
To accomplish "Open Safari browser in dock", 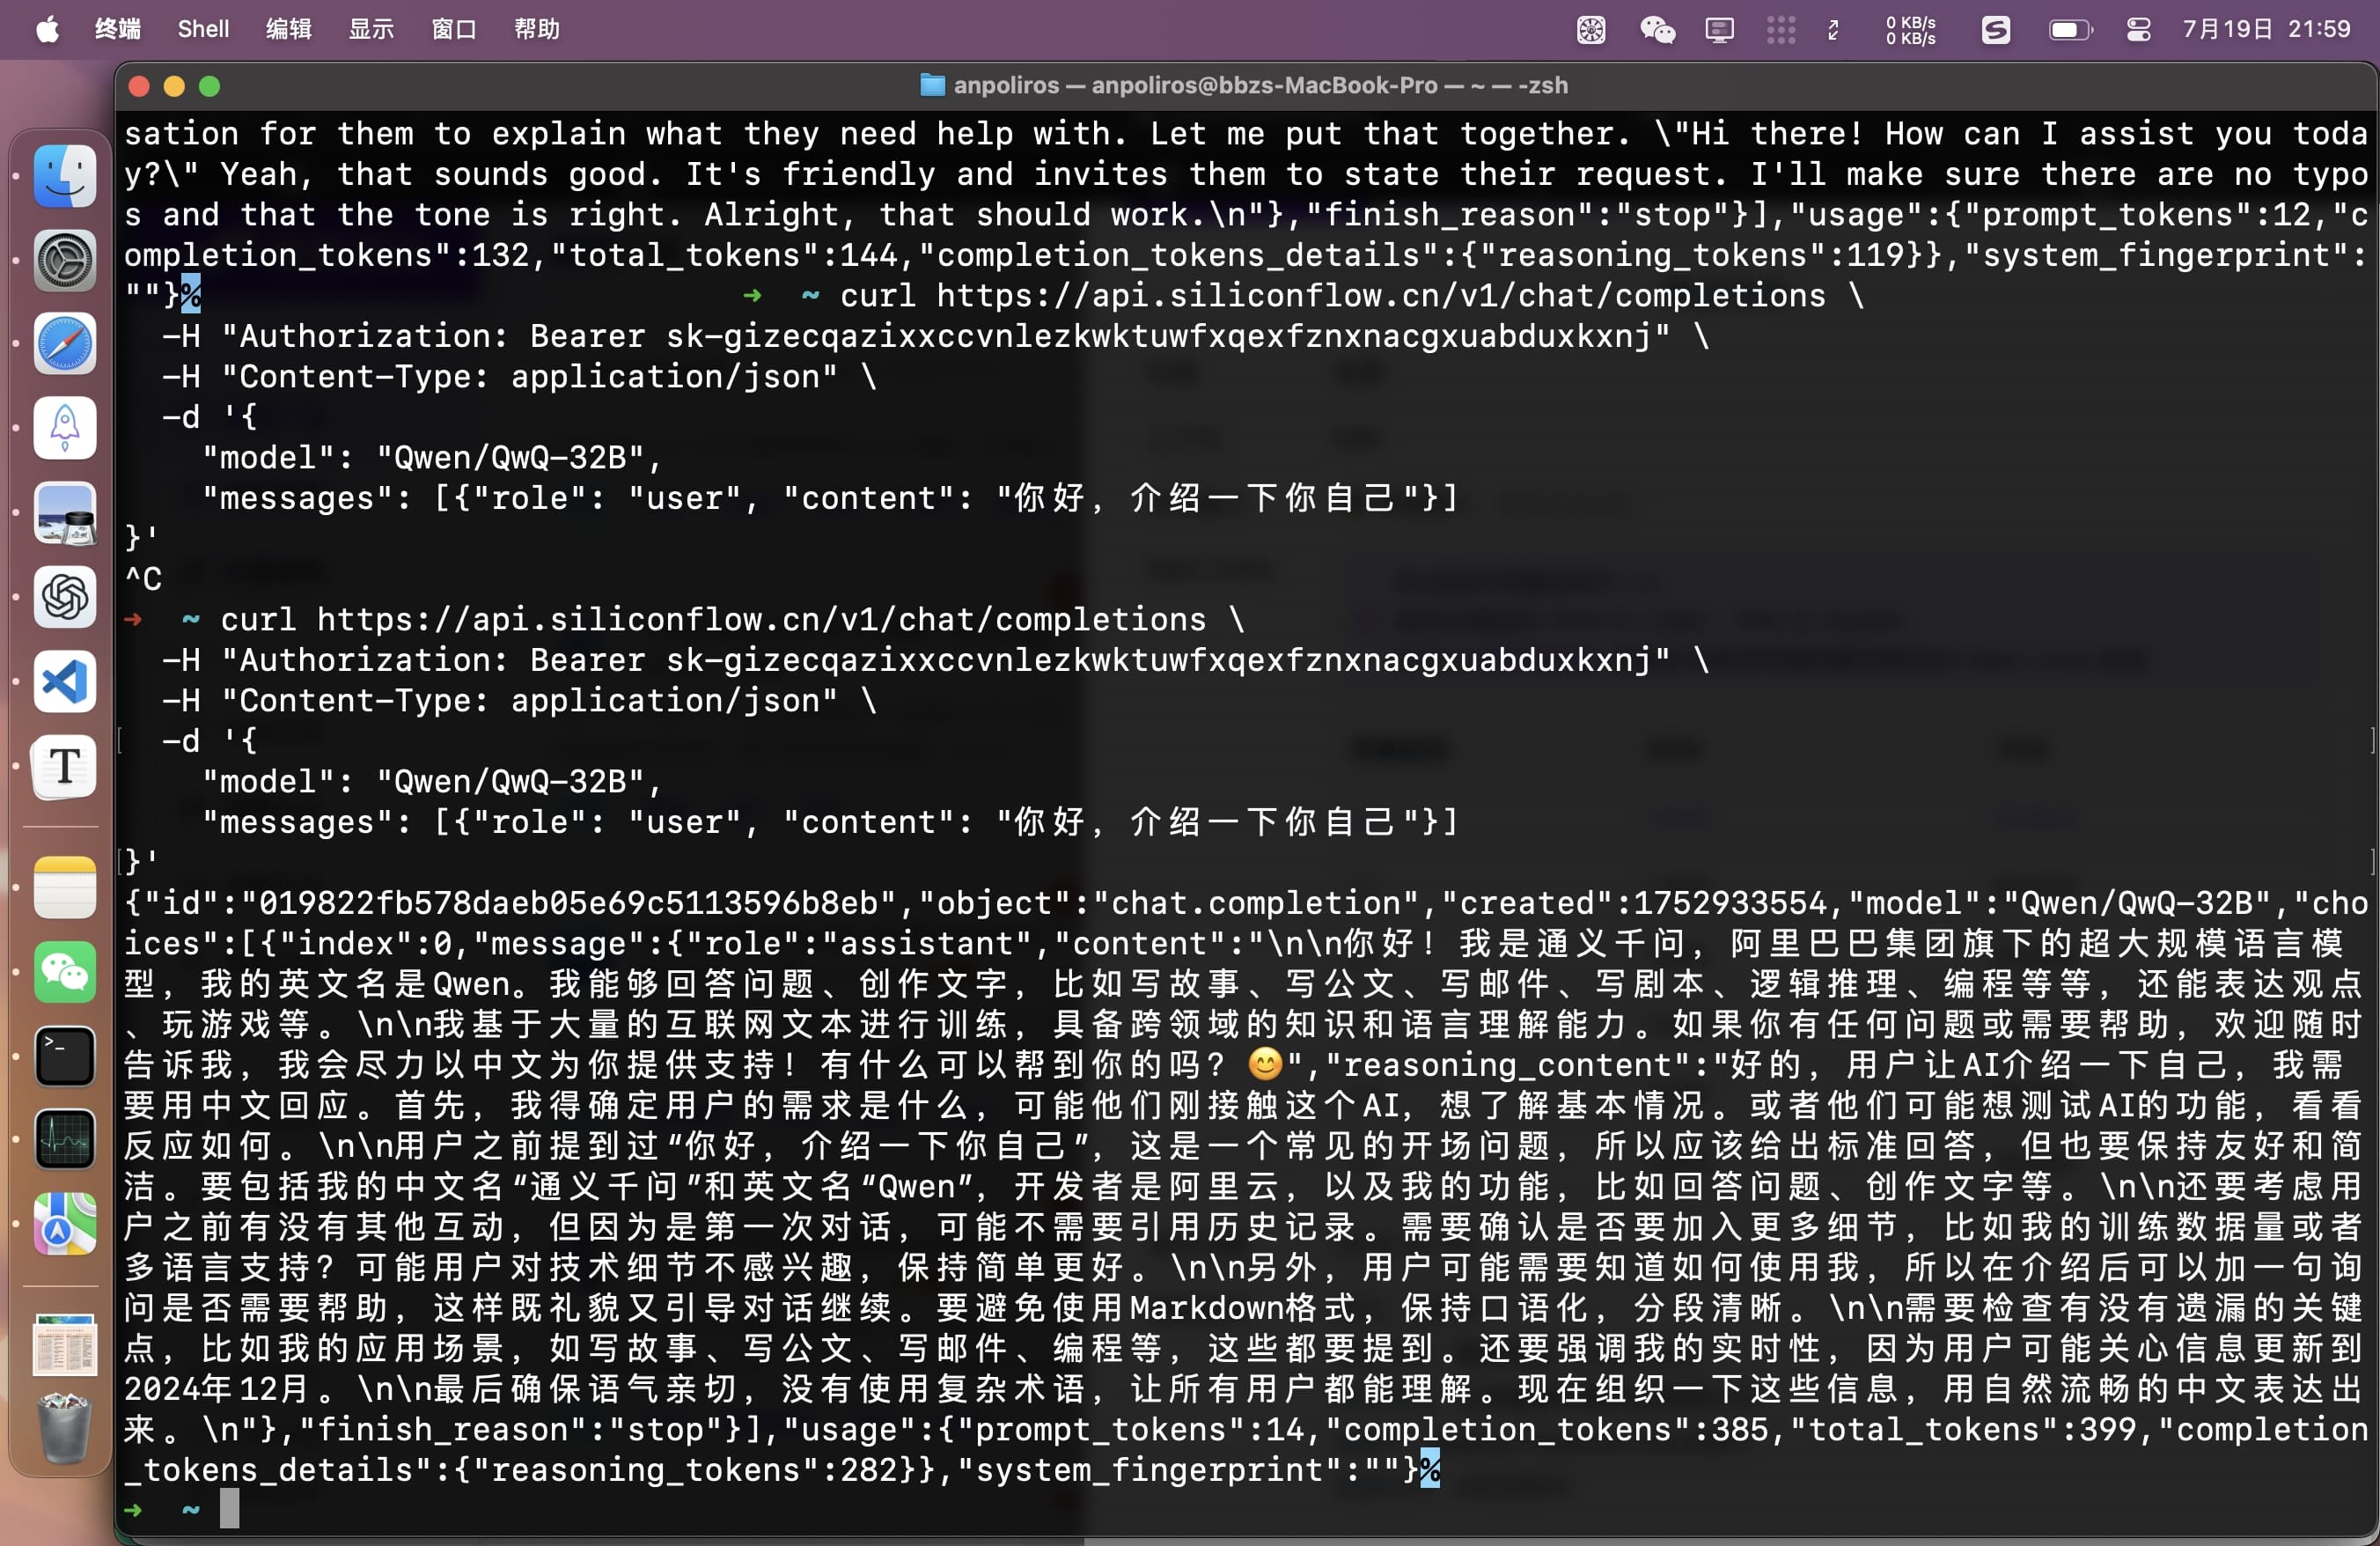I will tap(65, 345).
